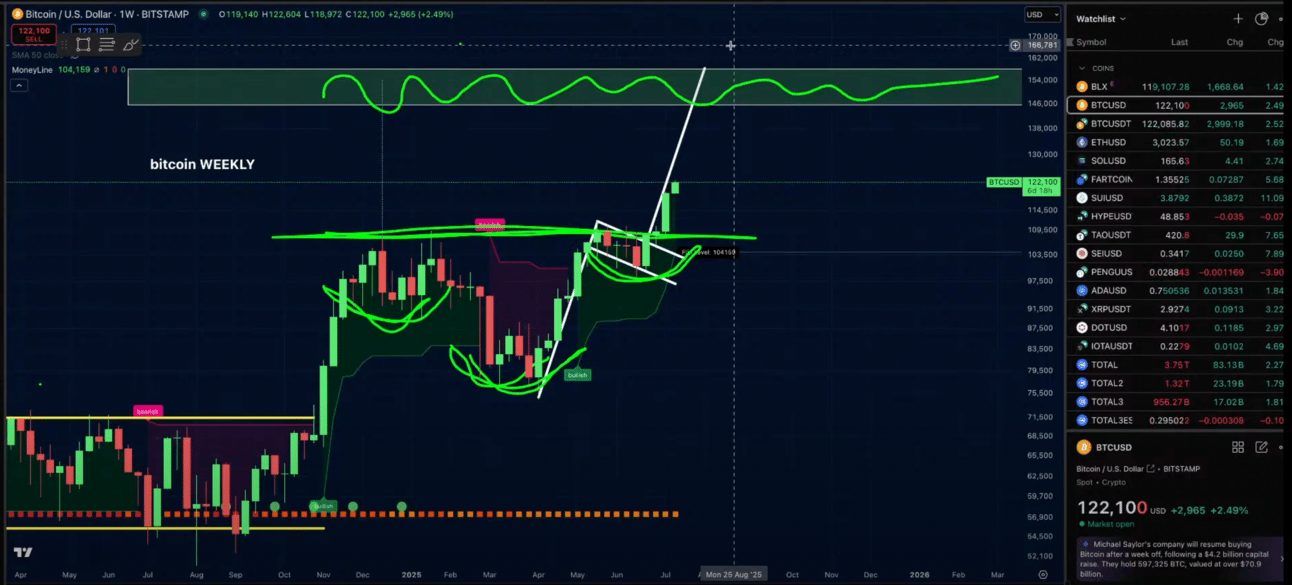The height and width of the screenshot is (585, 1292).
Task: Click the bitcoin WEEKLY text annotation
Action: (x=202, y=164)
